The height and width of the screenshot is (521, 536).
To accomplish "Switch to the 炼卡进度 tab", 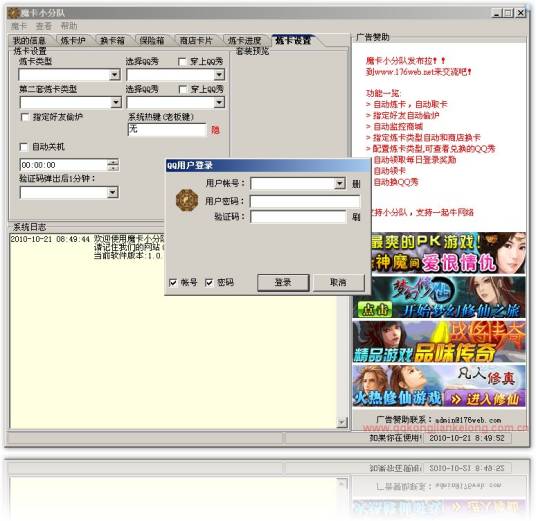I will (245, 41).
